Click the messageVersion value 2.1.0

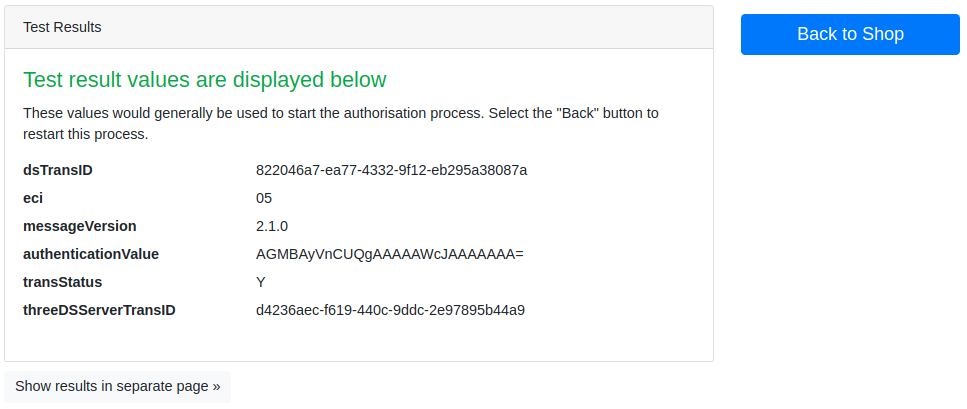click(x=272, y=226)
